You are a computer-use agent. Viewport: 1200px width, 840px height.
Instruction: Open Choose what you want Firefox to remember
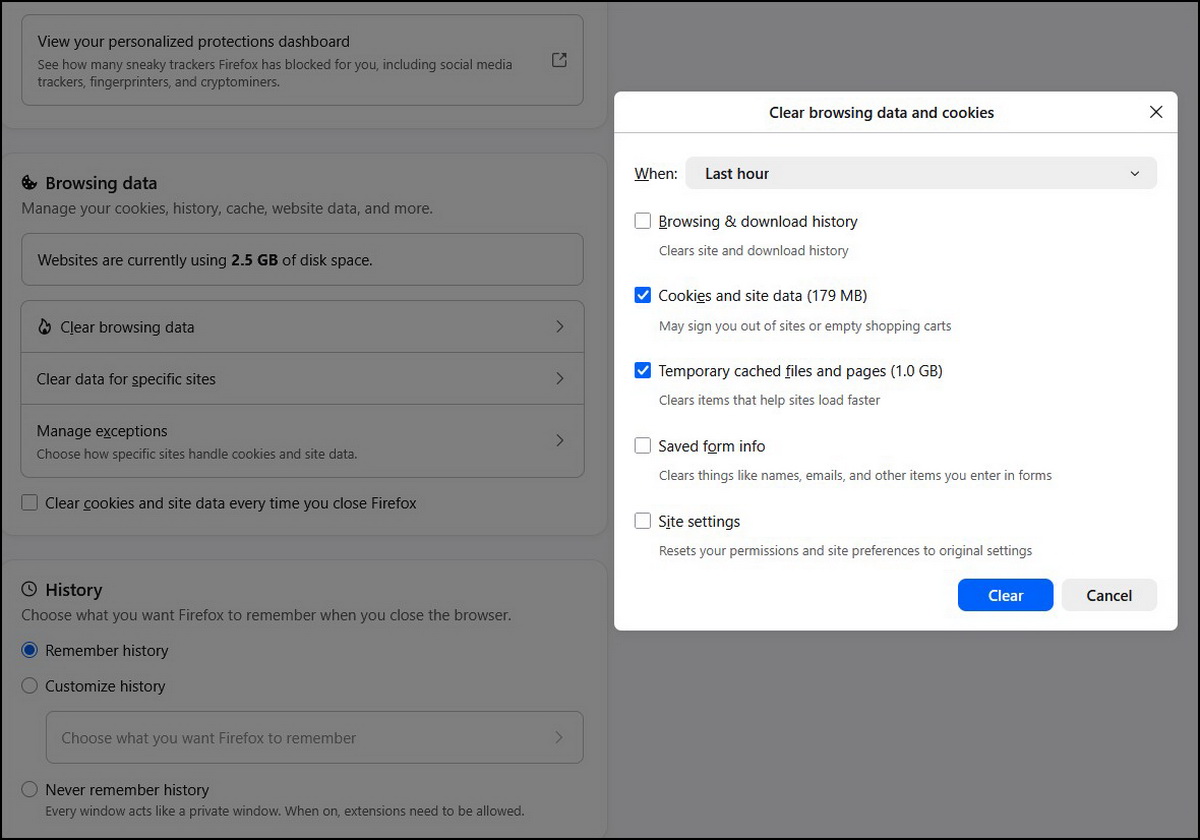pyautogui.click(x=314, y=738)
